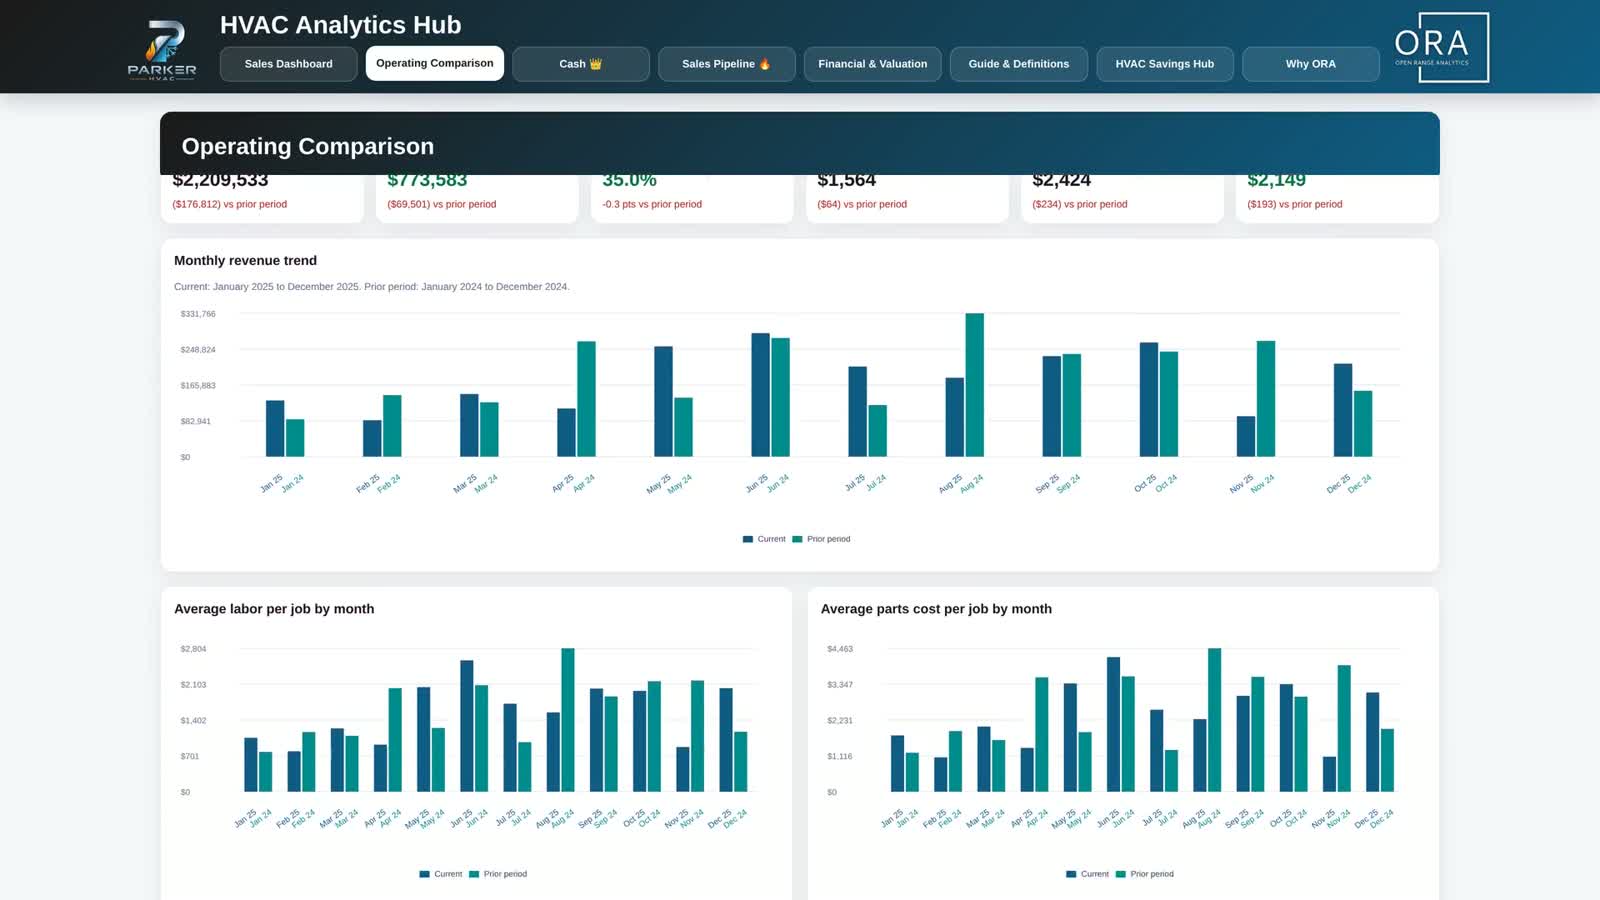Click the Nov 24 bar in Average parts cost chart

1344,729
